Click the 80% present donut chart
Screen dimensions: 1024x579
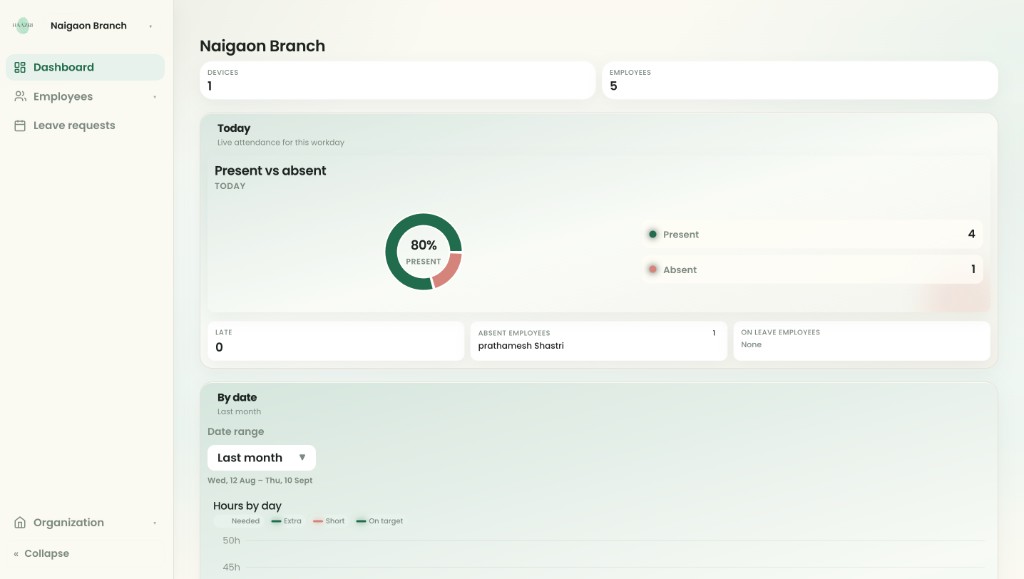[x=423, y=251]
